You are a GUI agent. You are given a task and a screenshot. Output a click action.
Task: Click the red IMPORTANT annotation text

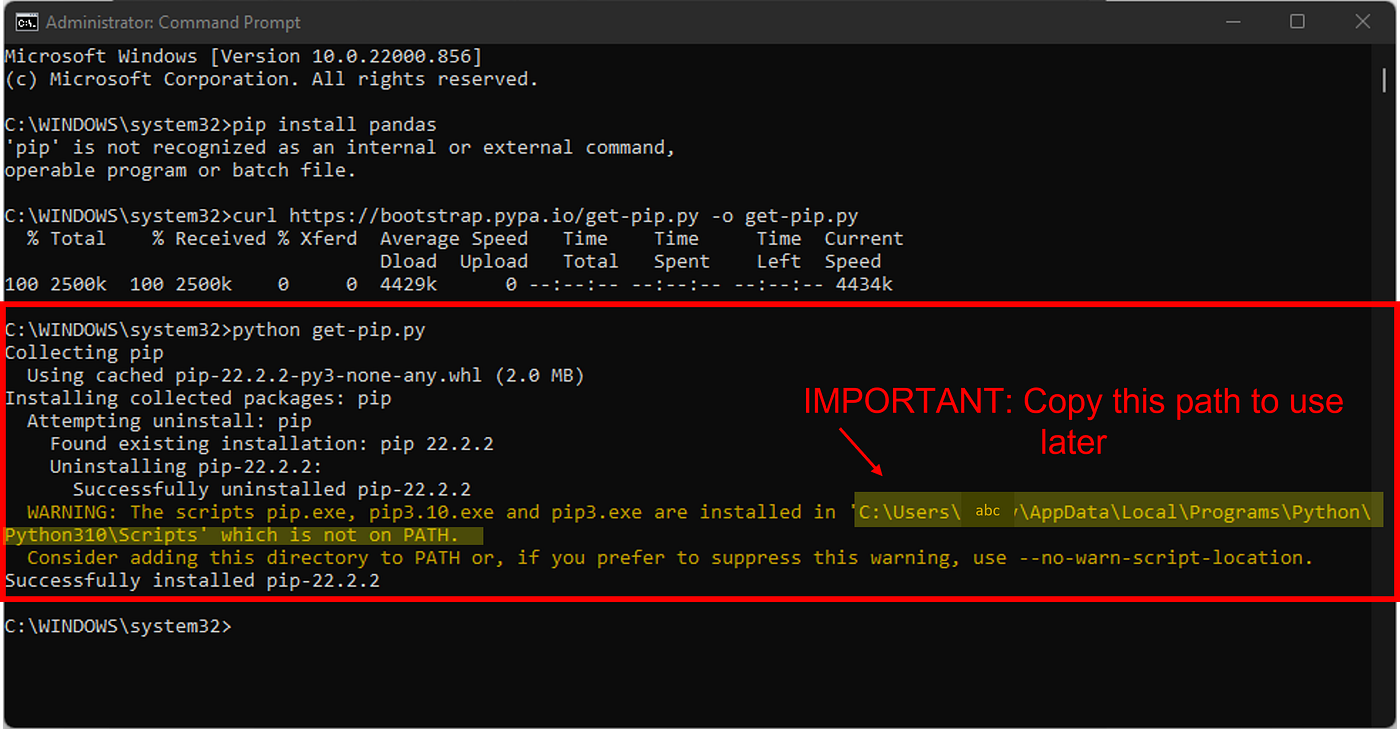point(1072,401)
